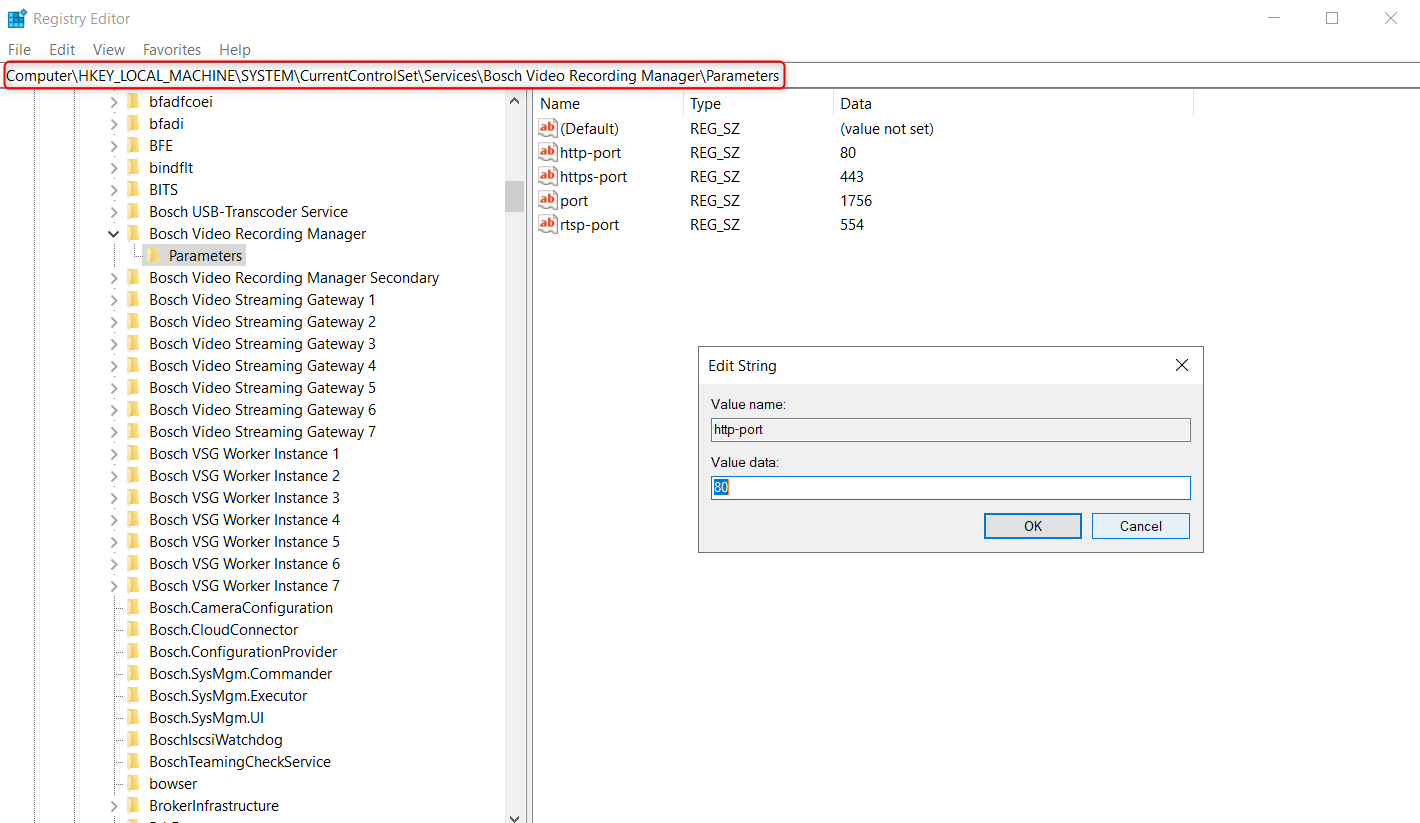Select the Bosch.ConfigurationProvider key
This screenshot has width=1420, height=823.
(x=243, y=651)
